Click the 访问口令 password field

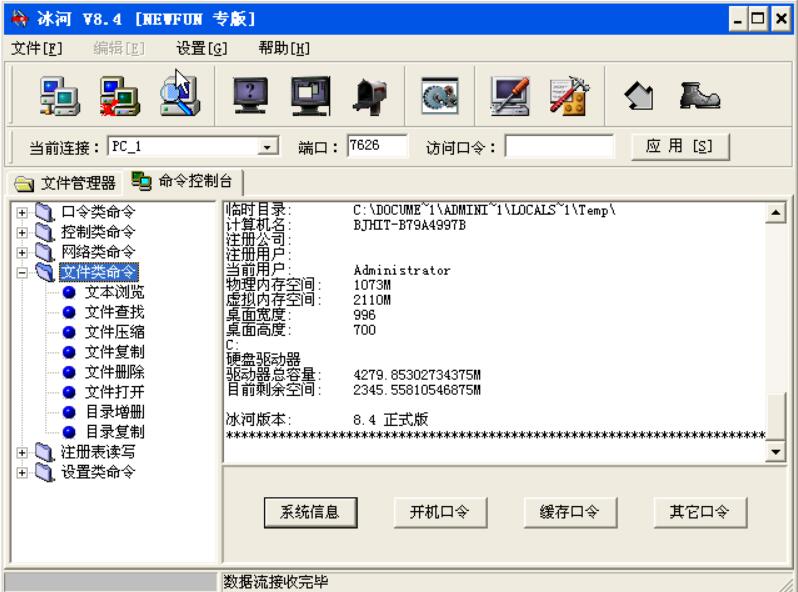point(559,147)
